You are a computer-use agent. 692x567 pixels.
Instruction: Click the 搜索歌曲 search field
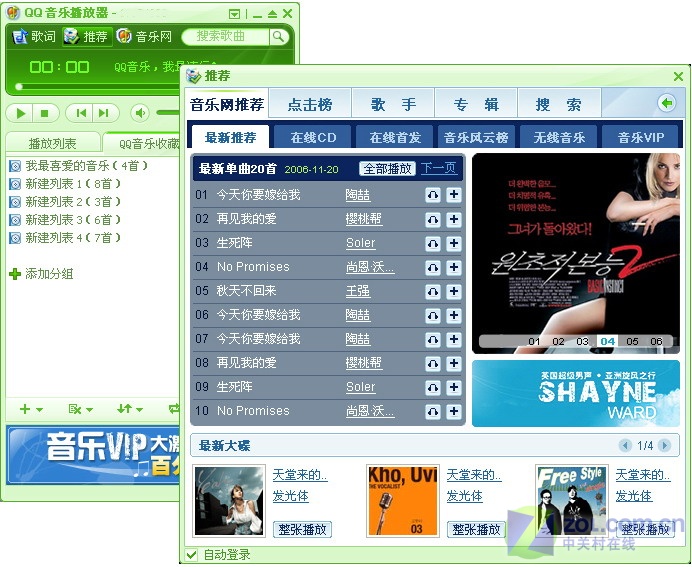pos(225,37)
